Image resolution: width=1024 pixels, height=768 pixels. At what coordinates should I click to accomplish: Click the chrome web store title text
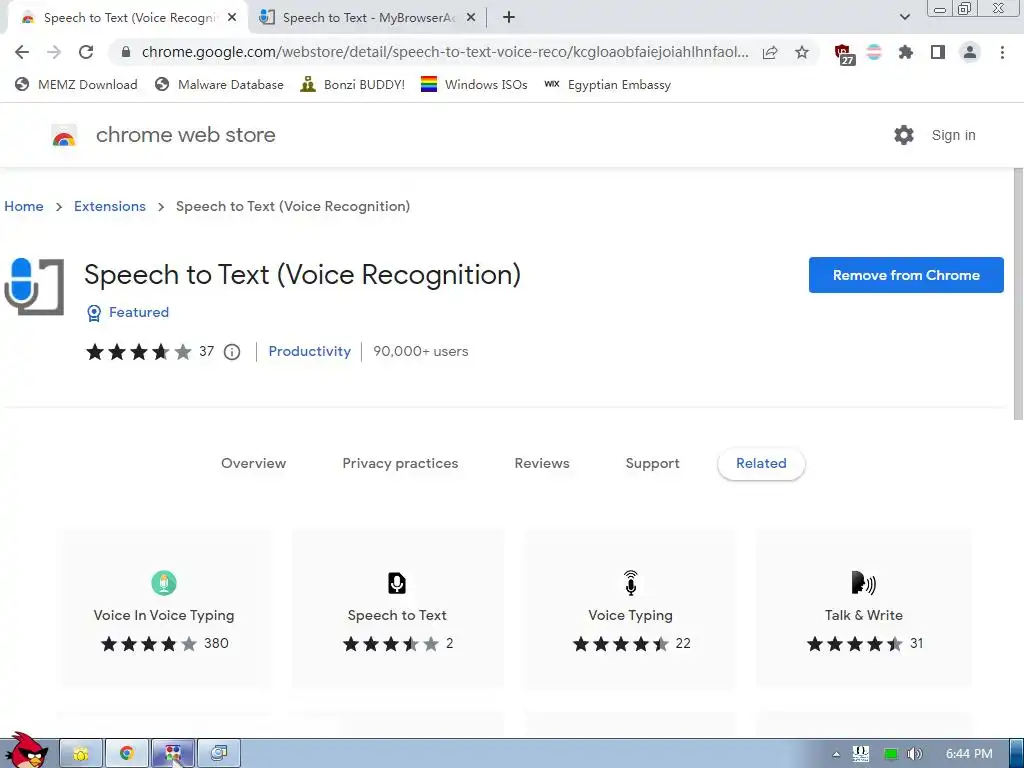pos(185,135)
